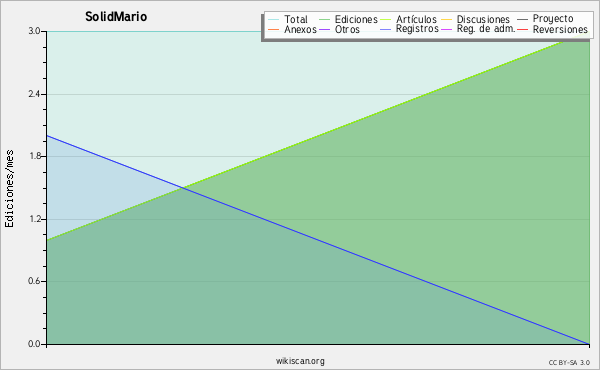Click the 3.0 y-axis tick label
This screenshot has height=370, width=600.
pyautogui.click(x=34, y=31)
